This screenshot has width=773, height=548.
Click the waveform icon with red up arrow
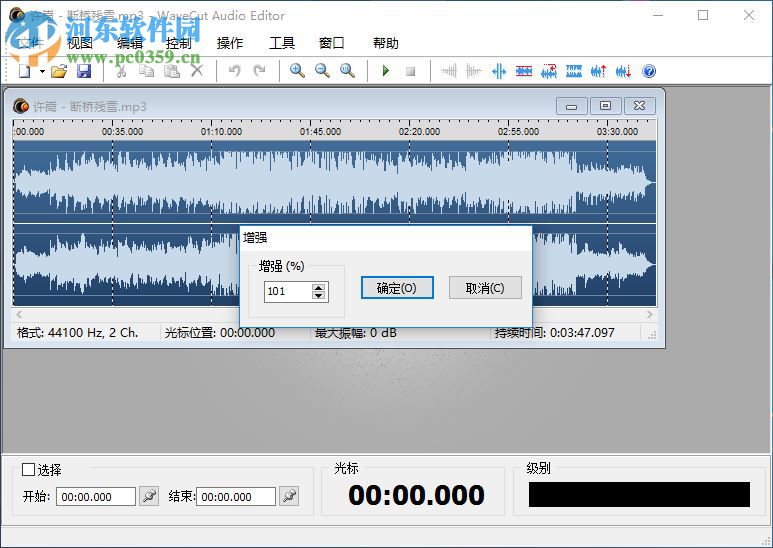click(599, 71)
